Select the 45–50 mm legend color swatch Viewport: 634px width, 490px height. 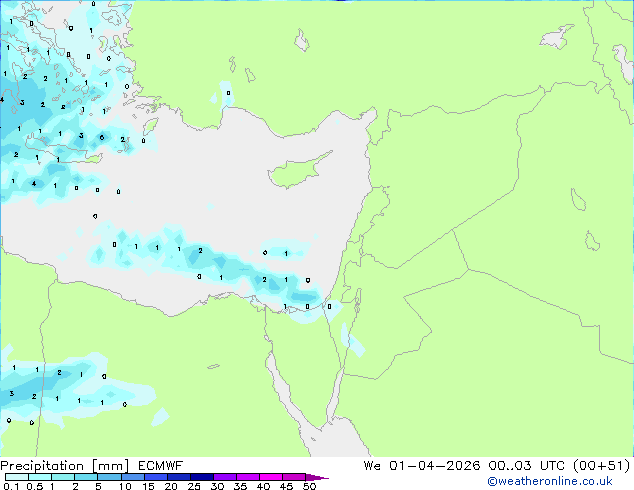(x=294, y=477)
